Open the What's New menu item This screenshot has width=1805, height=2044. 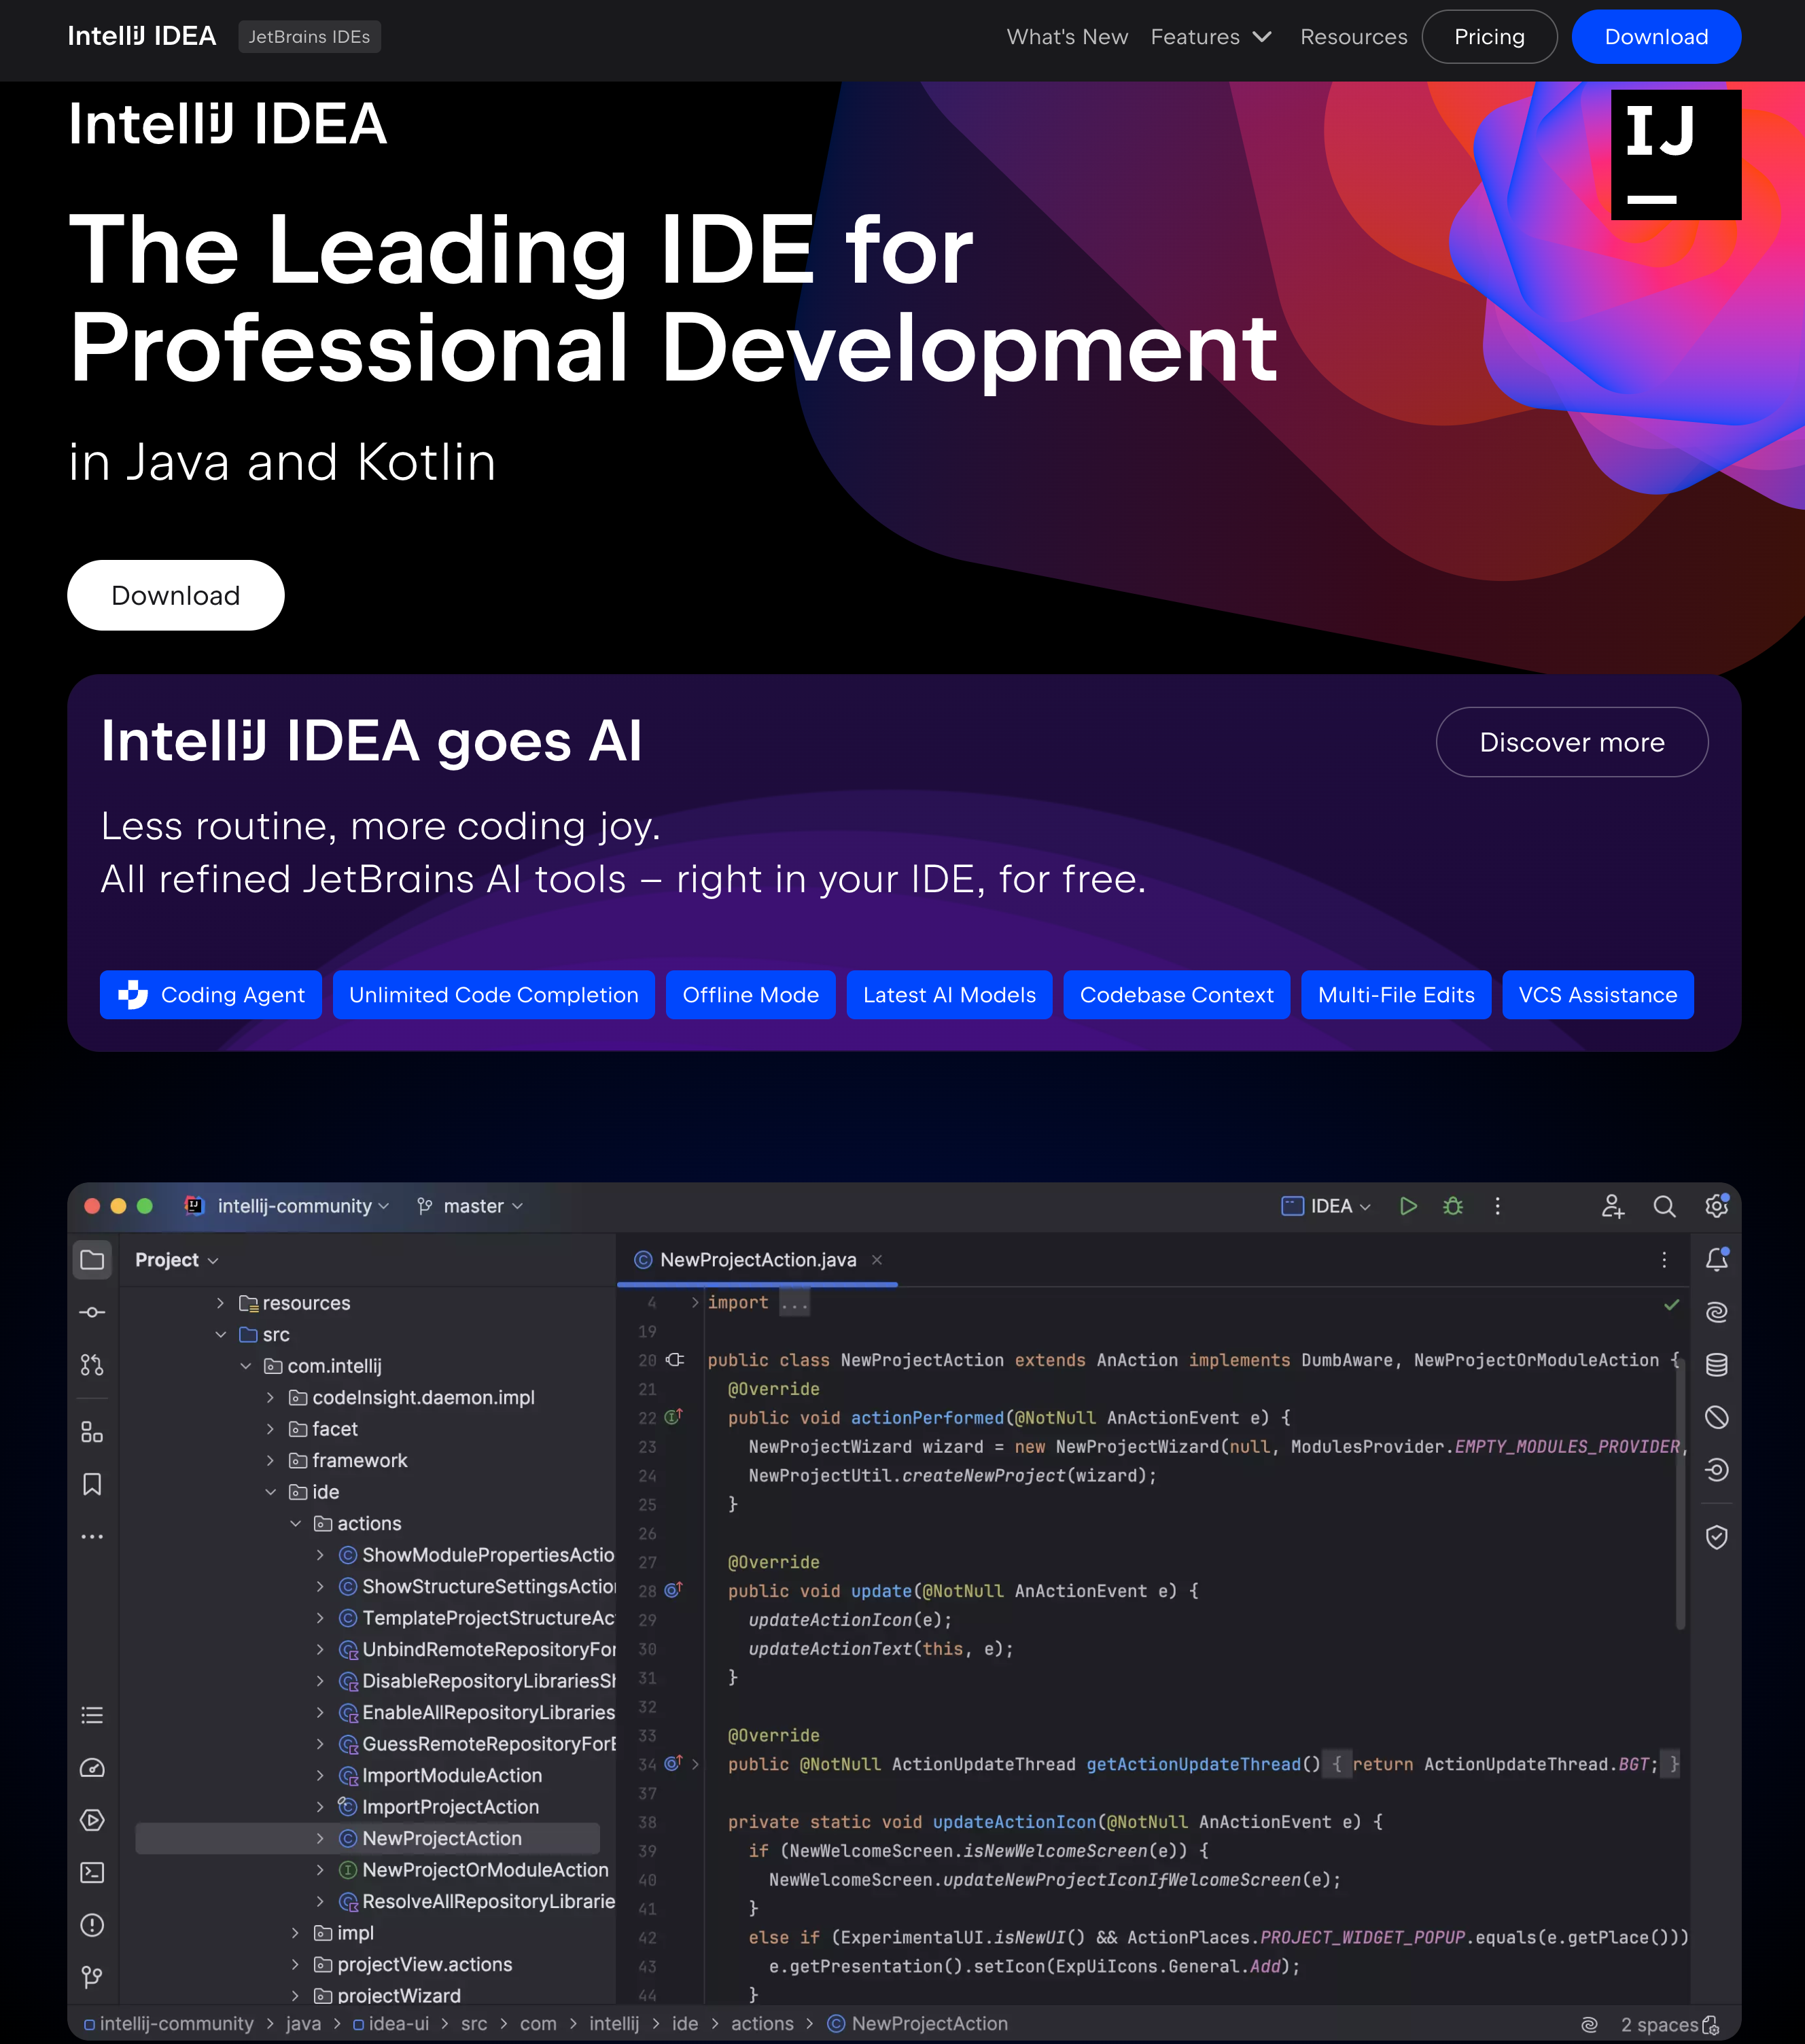1067,37
